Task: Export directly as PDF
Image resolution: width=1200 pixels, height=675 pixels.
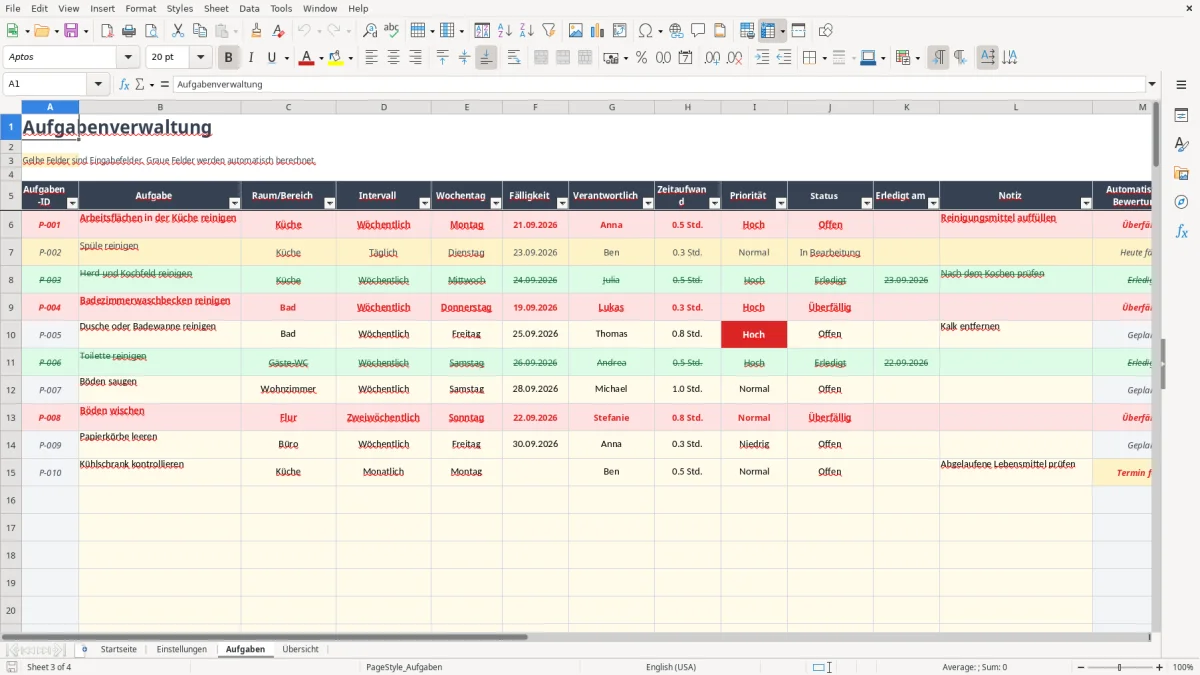Action: (x=107, y=31)
